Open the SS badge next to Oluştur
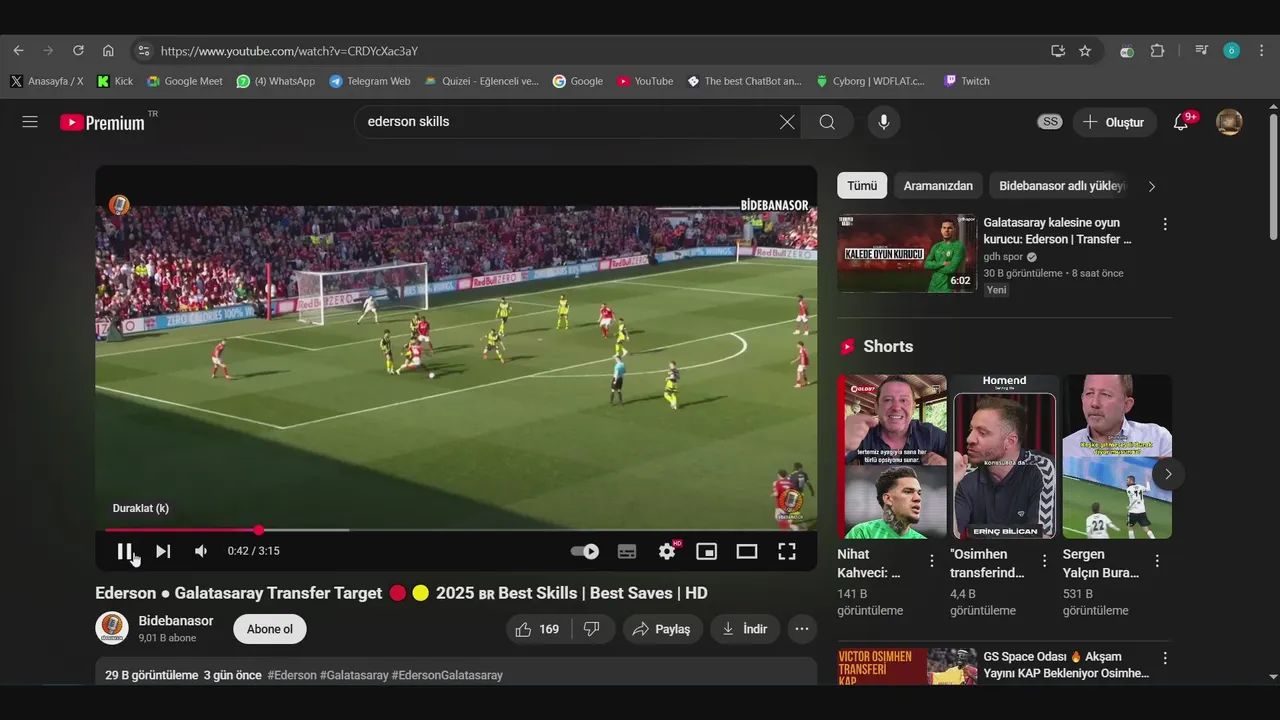Viewport: 1280px width, 720px height. [x=1049, y=122]
